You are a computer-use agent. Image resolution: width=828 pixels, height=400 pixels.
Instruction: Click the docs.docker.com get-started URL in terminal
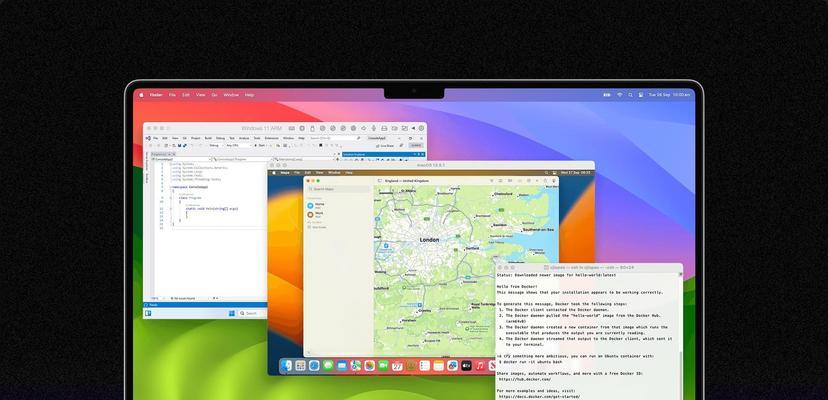tap(539, 396)
